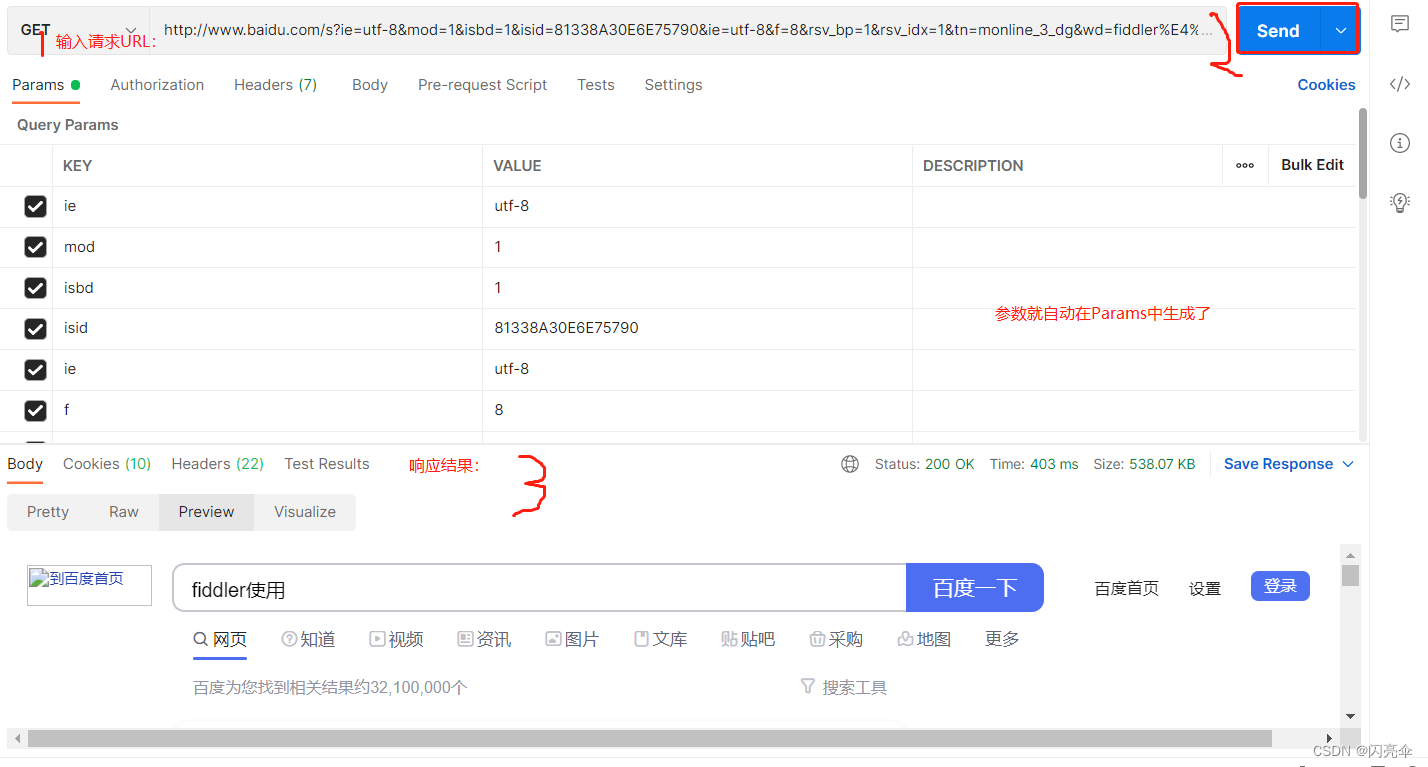Open the 图片 search category
The width and height of the screenshot is (1428, 767).
(x=572, y=639)
